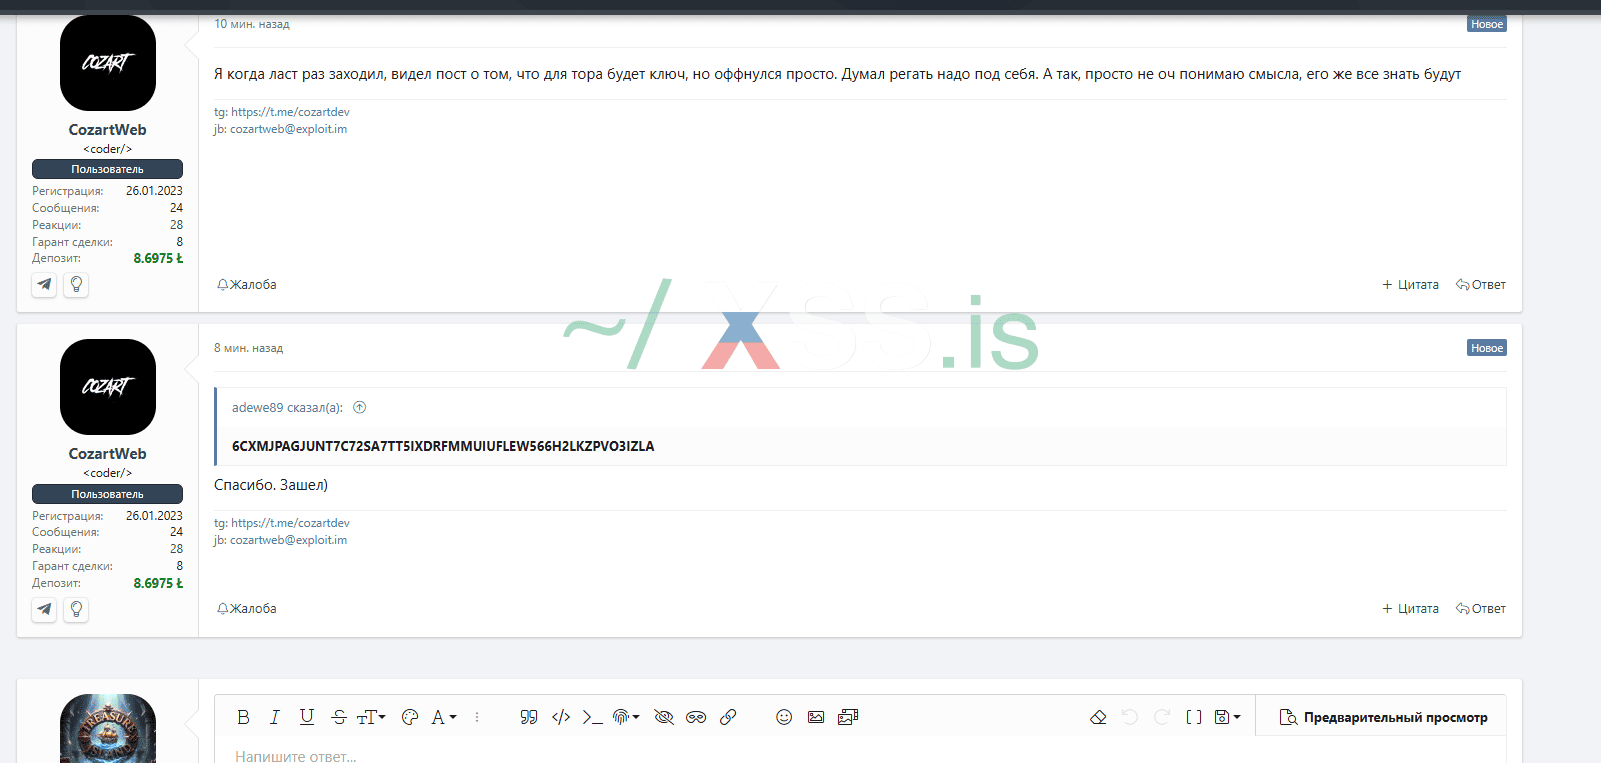Click the deposit value in the Спасибо post
Image resolution: width=1601 pixels, height=763 pixels.
coord(158,583)
